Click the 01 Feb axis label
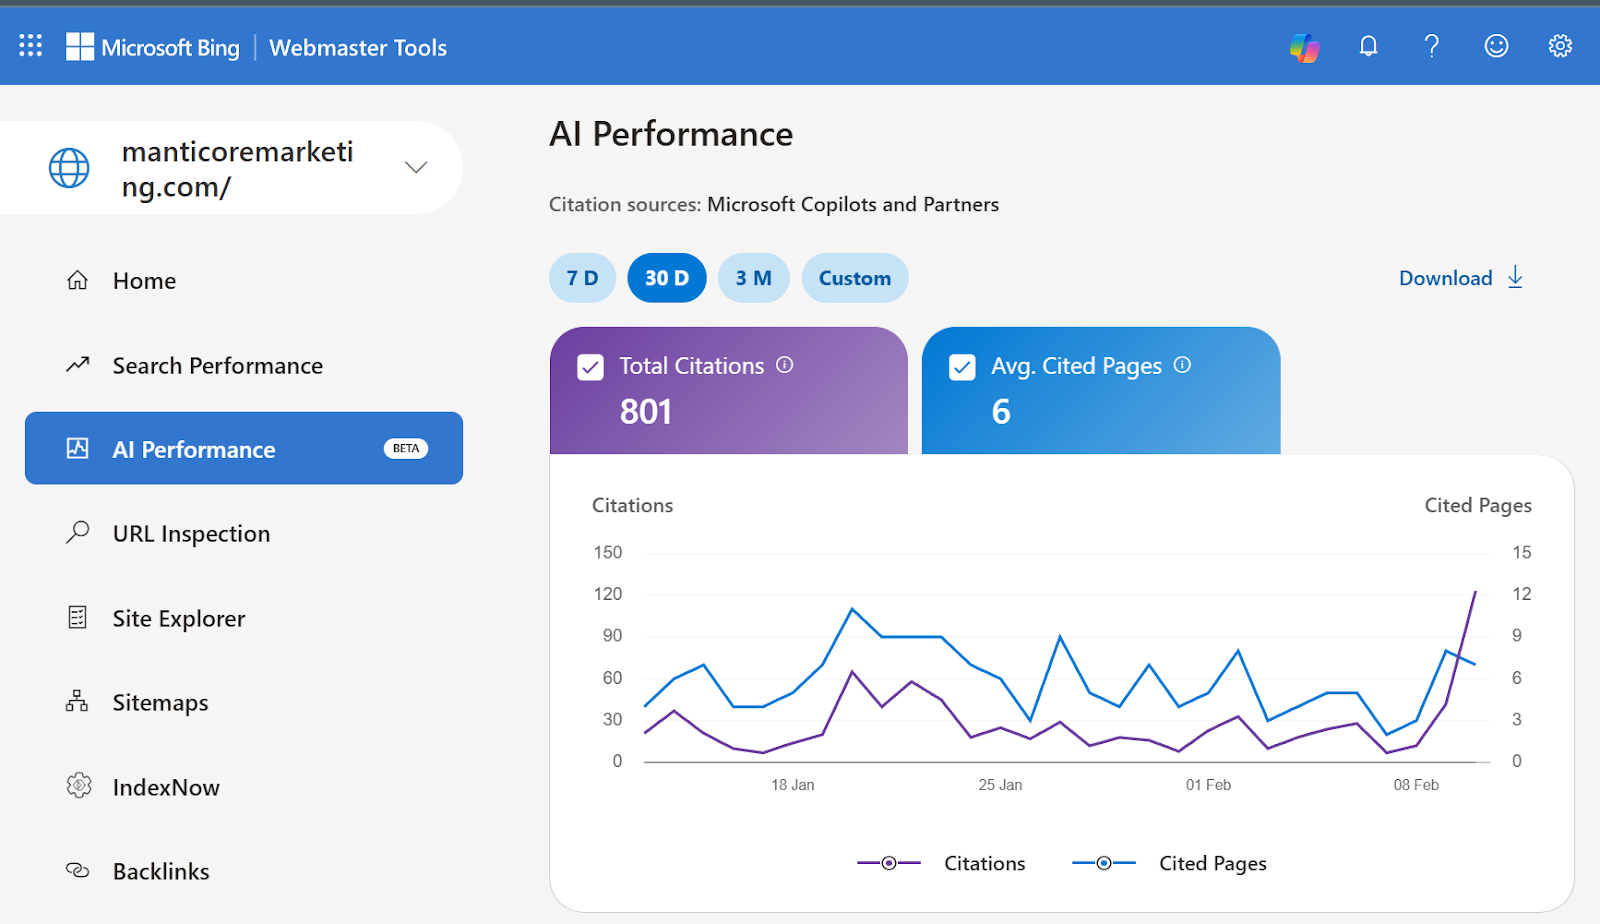Image resolution: width=1600 pixels, height=924 pixels. tap(1208, 785)
